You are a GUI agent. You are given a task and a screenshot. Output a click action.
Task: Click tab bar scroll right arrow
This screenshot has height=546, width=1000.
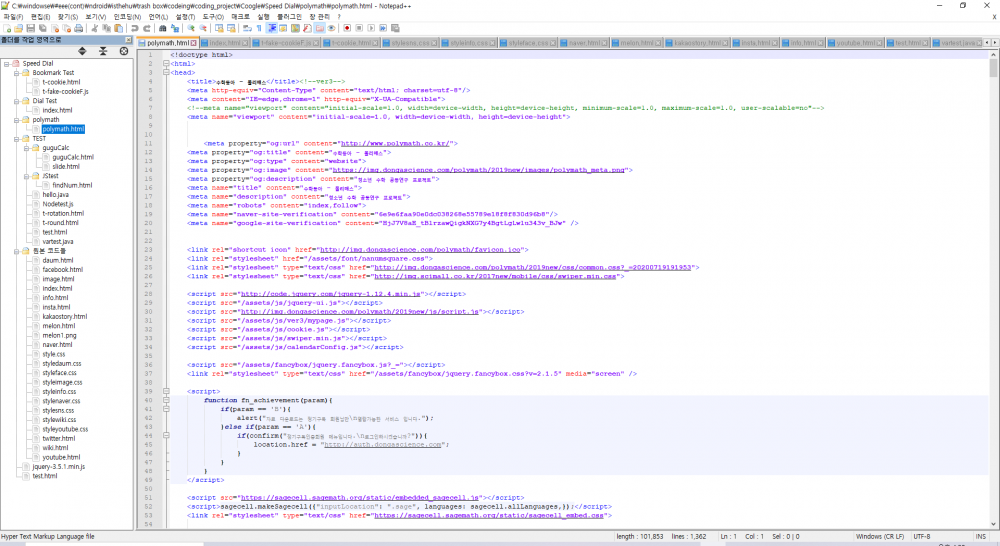click(994, 42)
